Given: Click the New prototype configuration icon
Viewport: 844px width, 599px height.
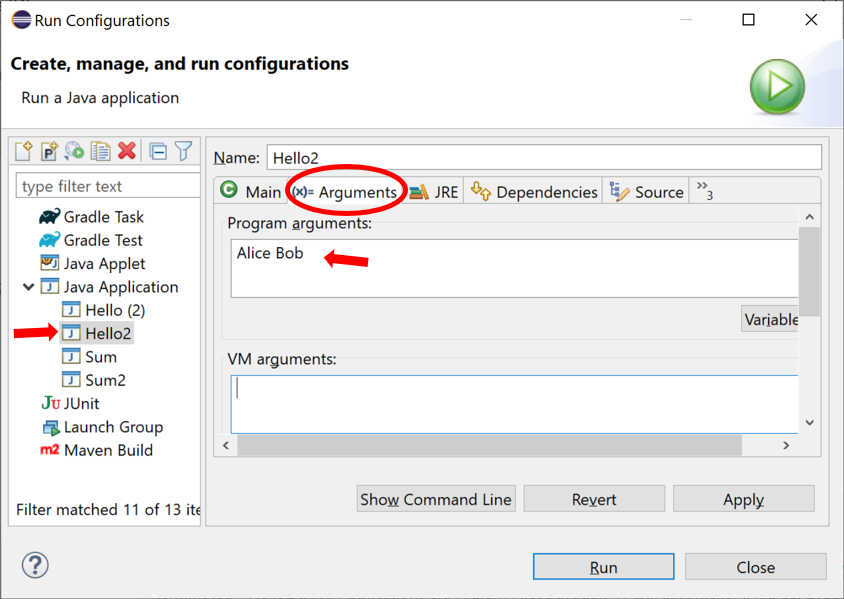Looking at the screenshot, I should (49, 151).
